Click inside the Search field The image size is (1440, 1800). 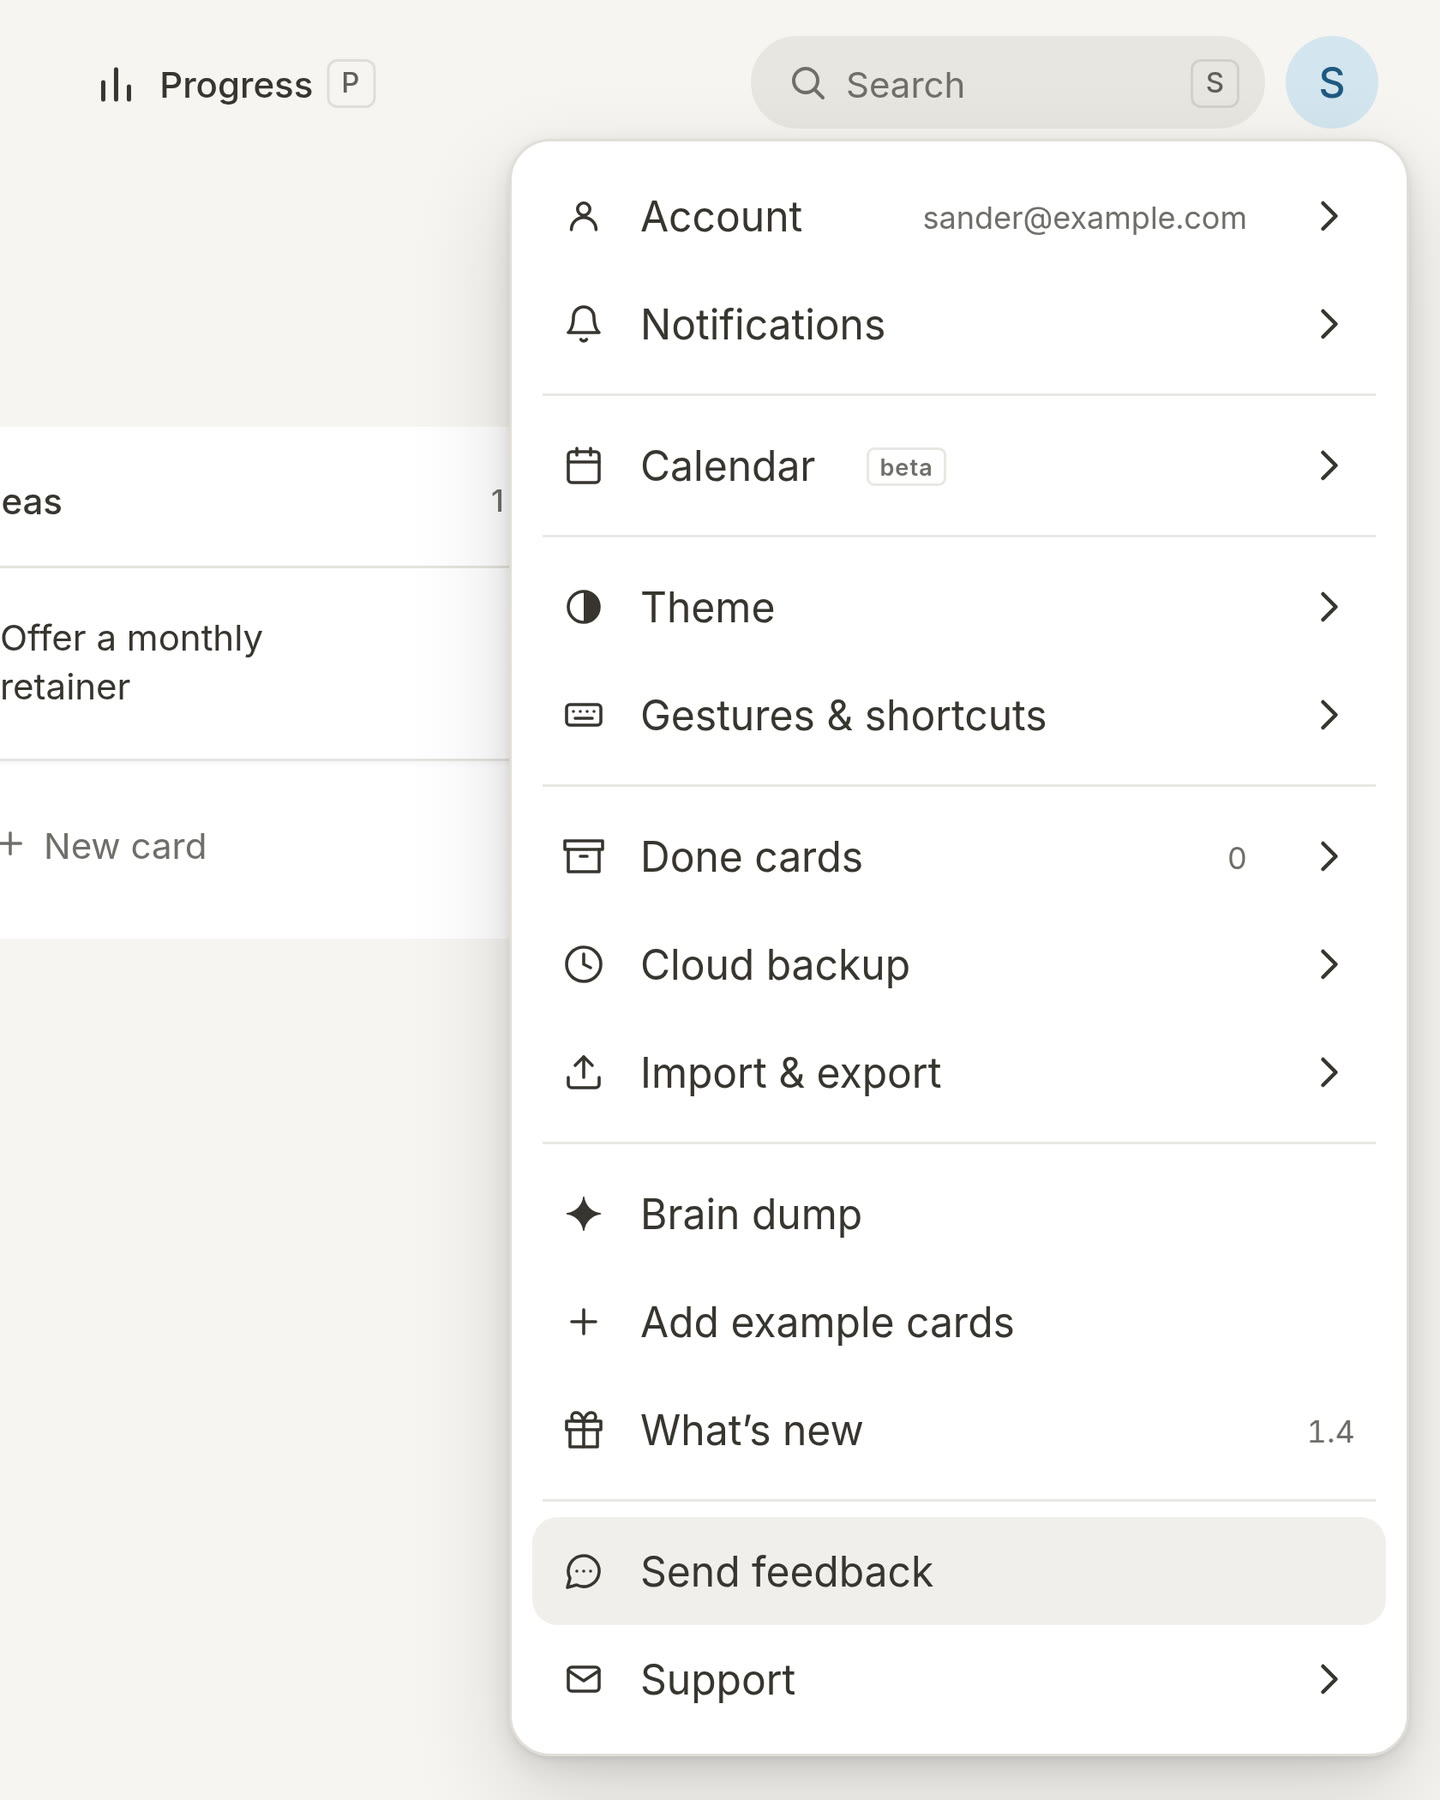(1007, 83)
